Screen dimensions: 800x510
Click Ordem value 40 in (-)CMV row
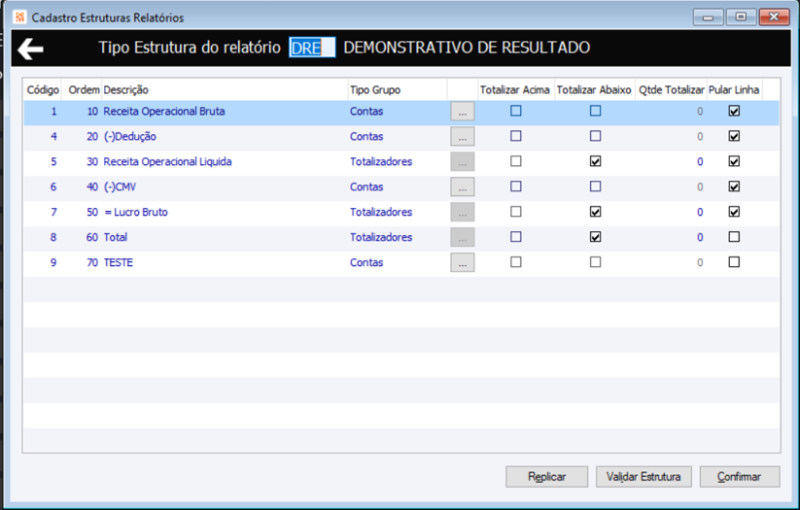[92, 187]
